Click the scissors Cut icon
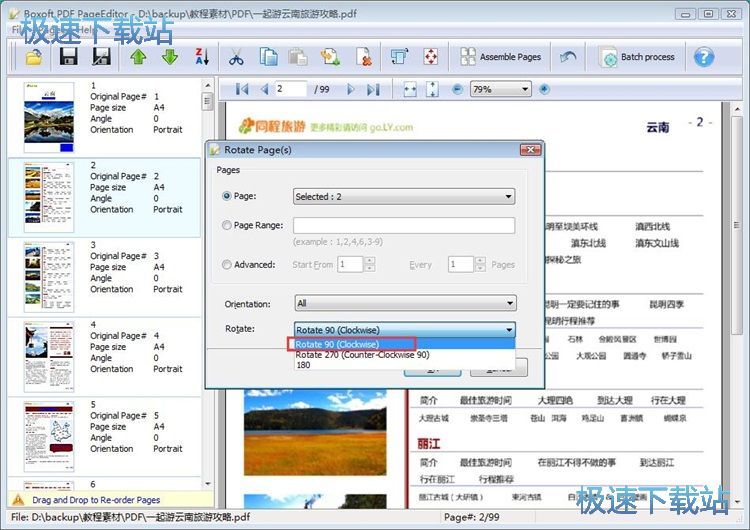 pos(236,57)
